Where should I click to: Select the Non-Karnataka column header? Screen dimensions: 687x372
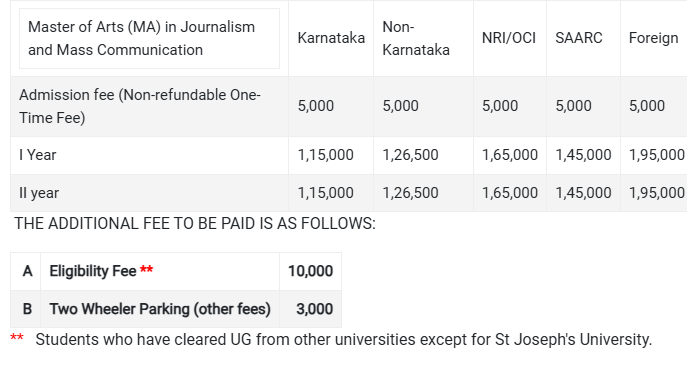point(416,39)
